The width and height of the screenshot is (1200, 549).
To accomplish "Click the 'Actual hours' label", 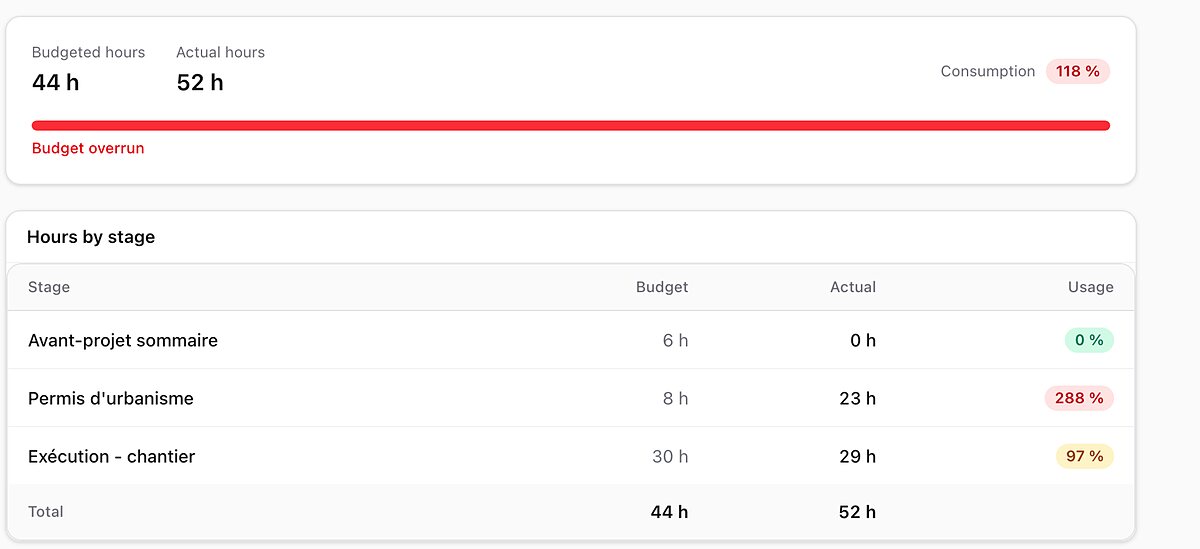I will (220, 52).
